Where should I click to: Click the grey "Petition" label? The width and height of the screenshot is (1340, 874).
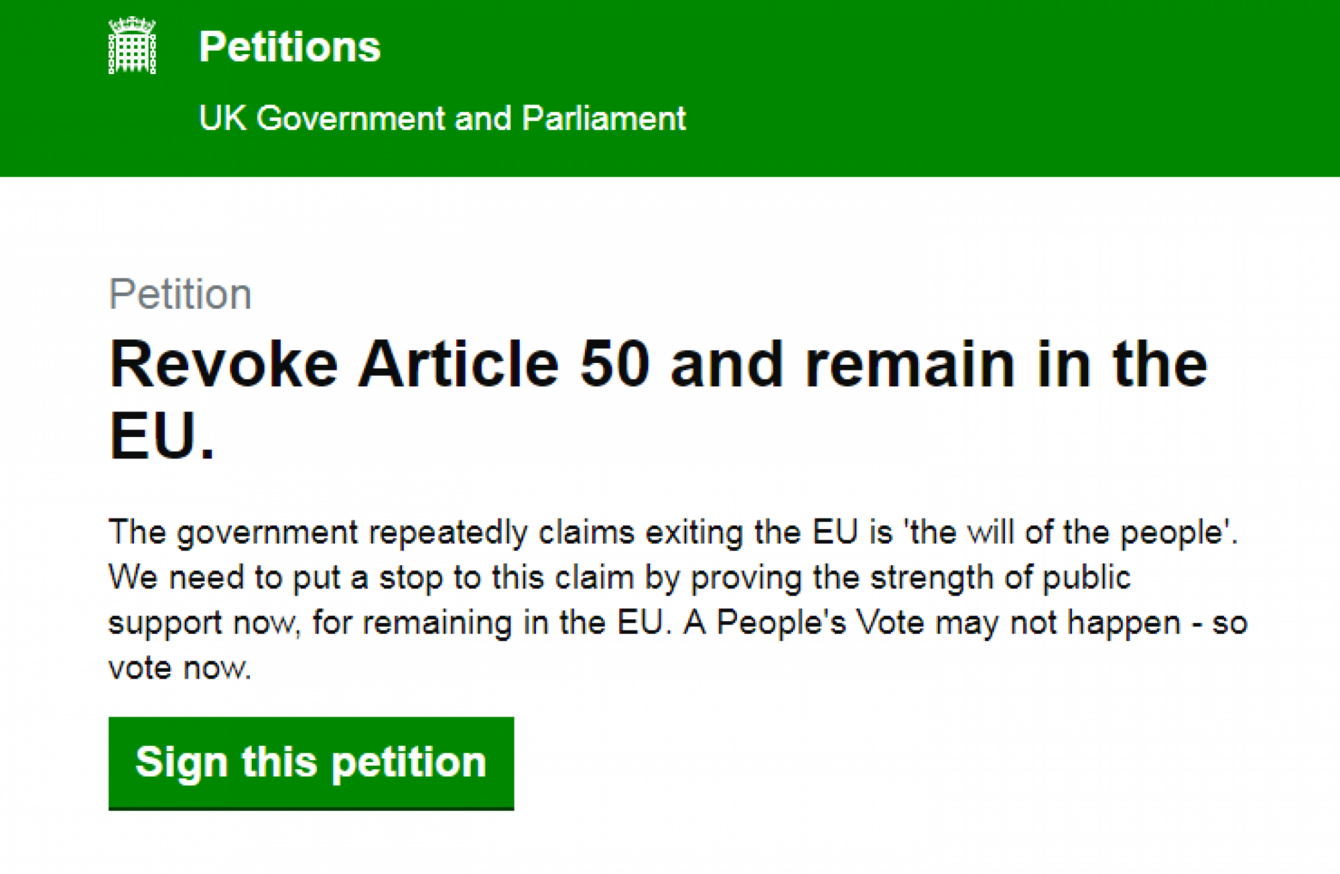point(180,293)
